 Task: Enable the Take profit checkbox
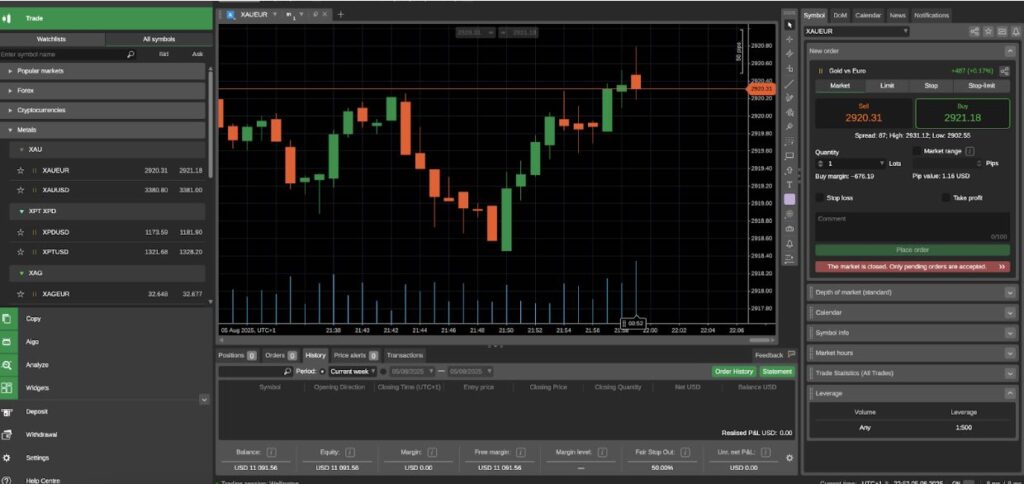coord(946,198)
